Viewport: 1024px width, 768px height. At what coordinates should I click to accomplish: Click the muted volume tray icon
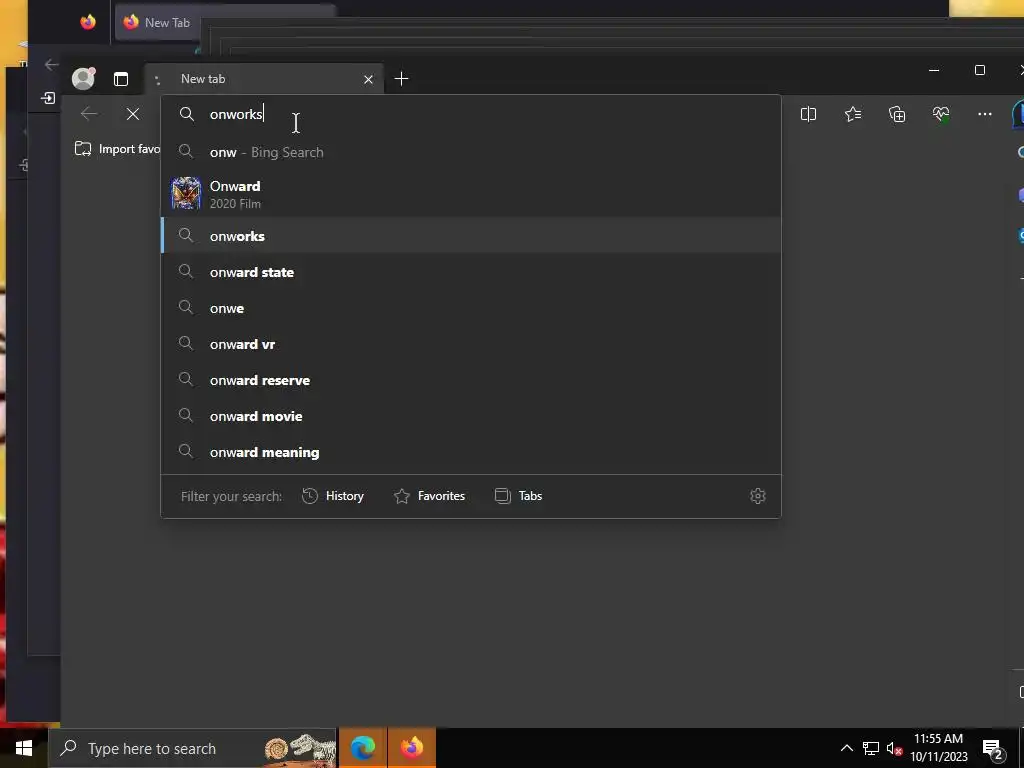tap(894, 749)
